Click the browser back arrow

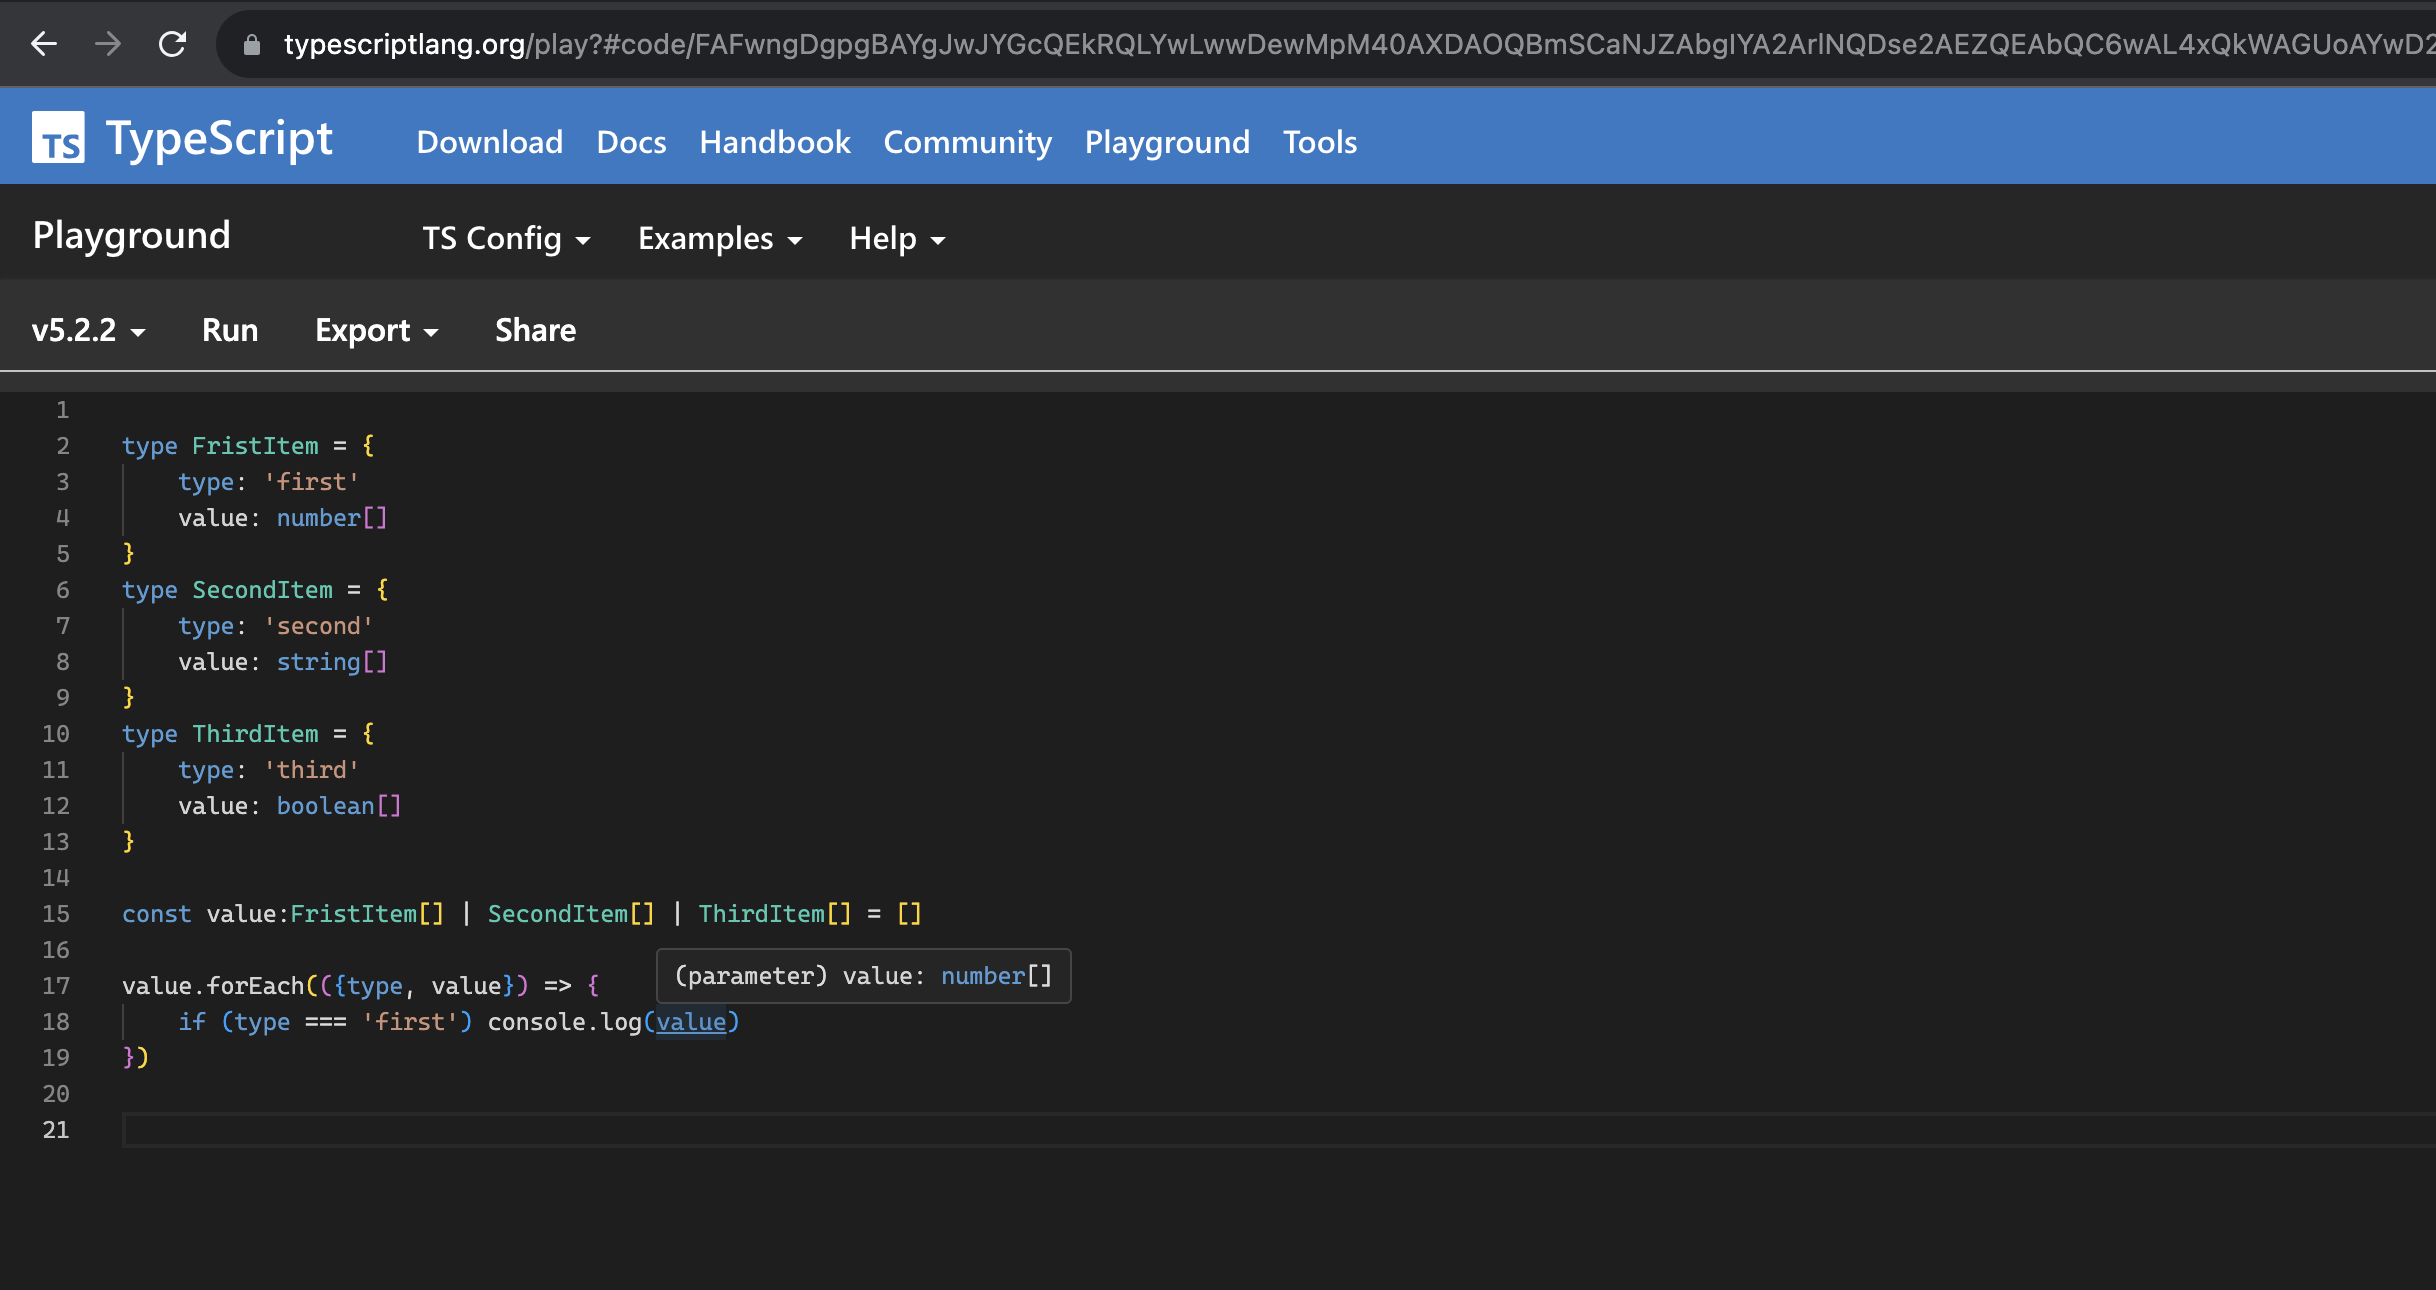[x=42, y=44]
